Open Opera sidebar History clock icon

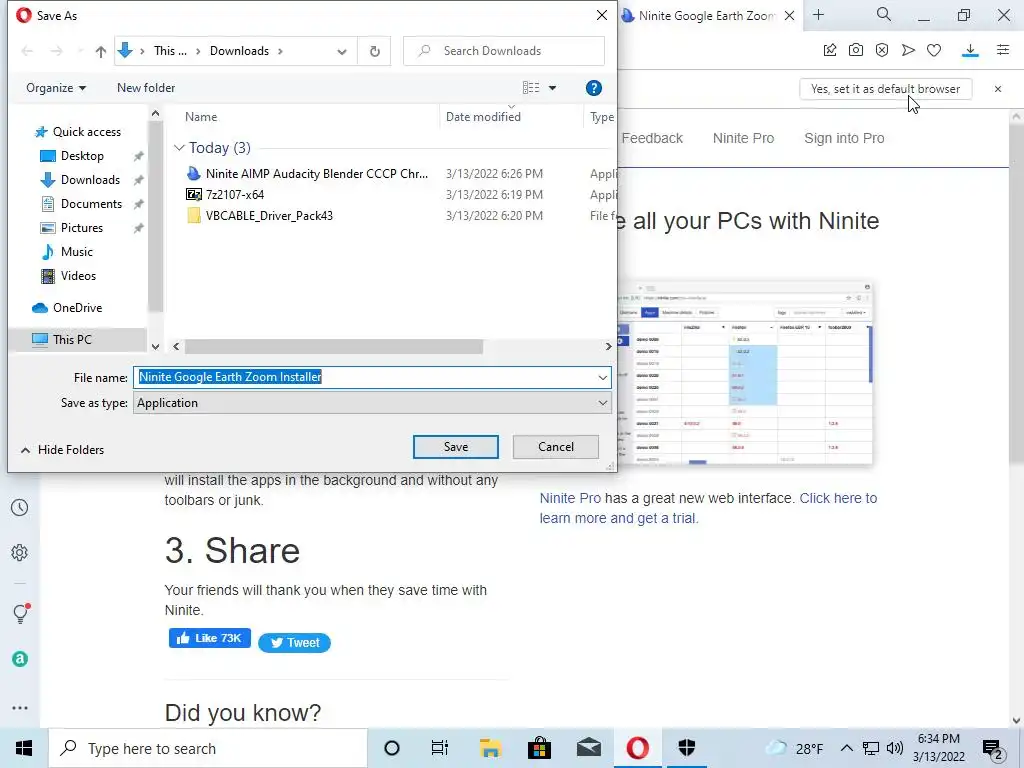point(20,507)
